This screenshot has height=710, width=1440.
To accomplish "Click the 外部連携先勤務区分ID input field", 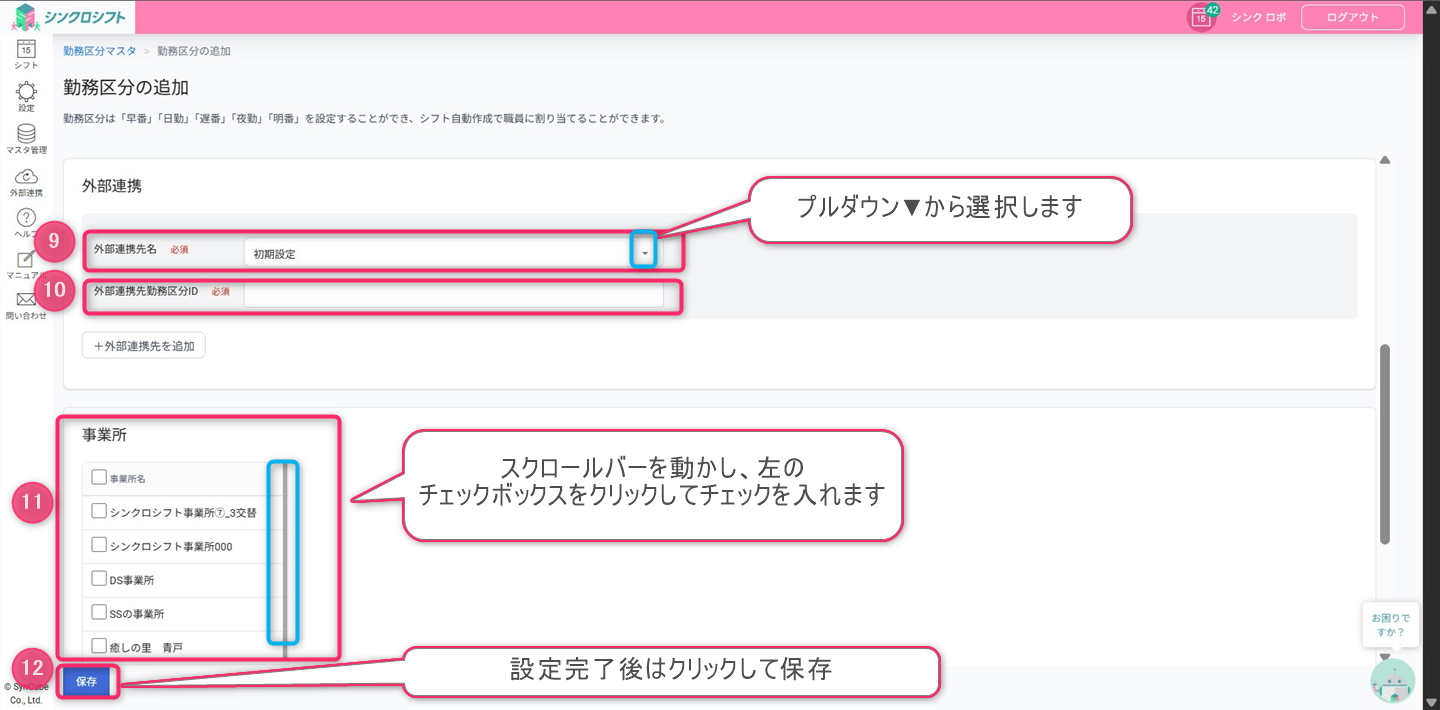I will (453, 294).
